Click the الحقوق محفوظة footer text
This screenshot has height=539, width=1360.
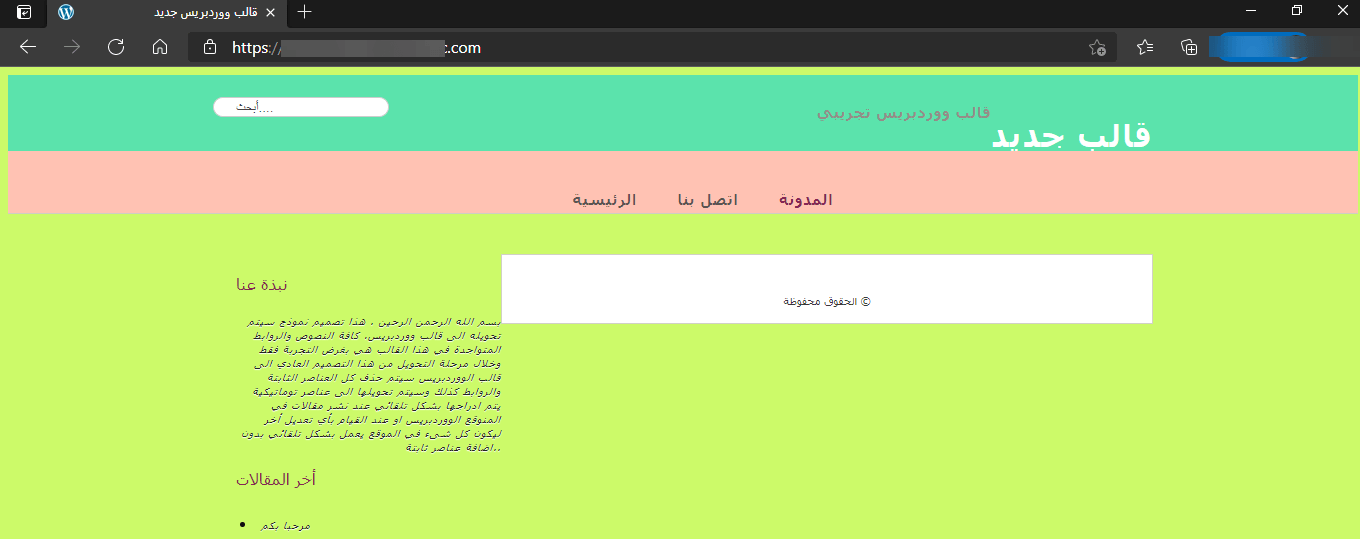click(827, 302)
